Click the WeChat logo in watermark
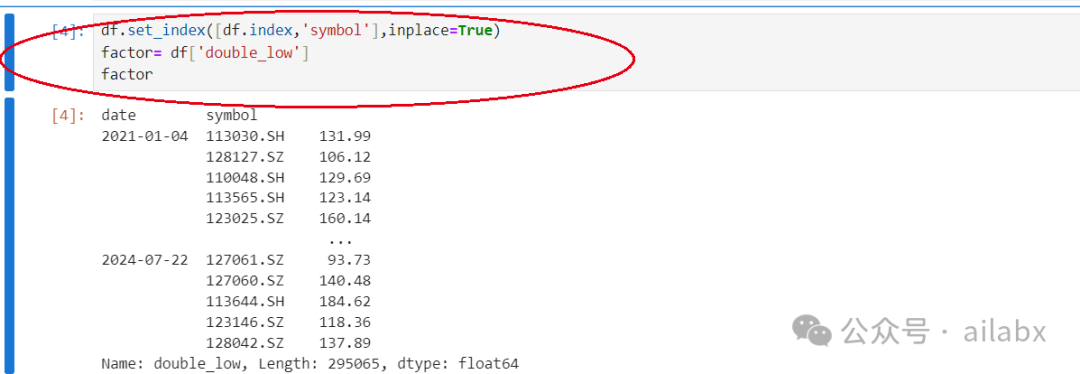 812,331
